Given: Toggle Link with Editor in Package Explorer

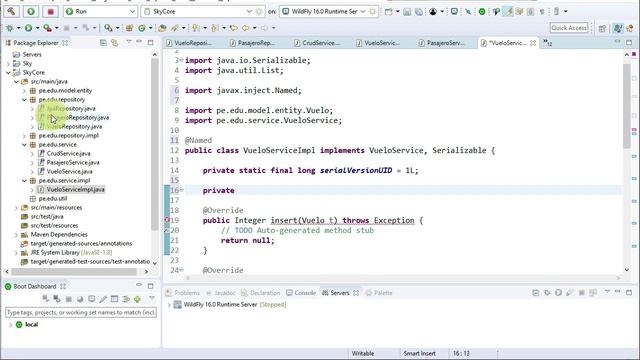Looking at the screenshot, I should click(x=115, y=42).
